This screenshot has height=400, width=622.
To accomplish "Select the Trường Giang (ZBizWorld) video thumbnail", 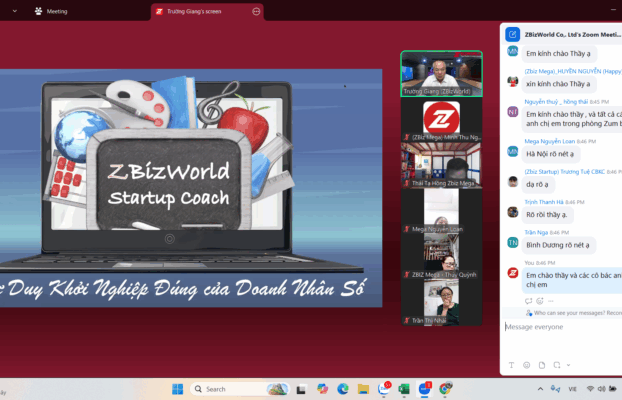I will coord(442,74).
